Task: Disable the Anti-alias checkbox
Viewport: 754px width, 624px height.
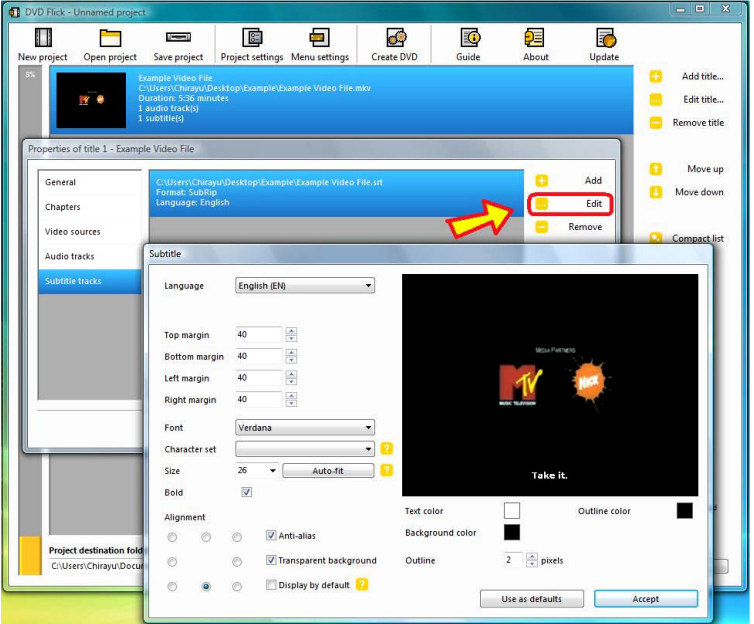Action: [271, 535]
